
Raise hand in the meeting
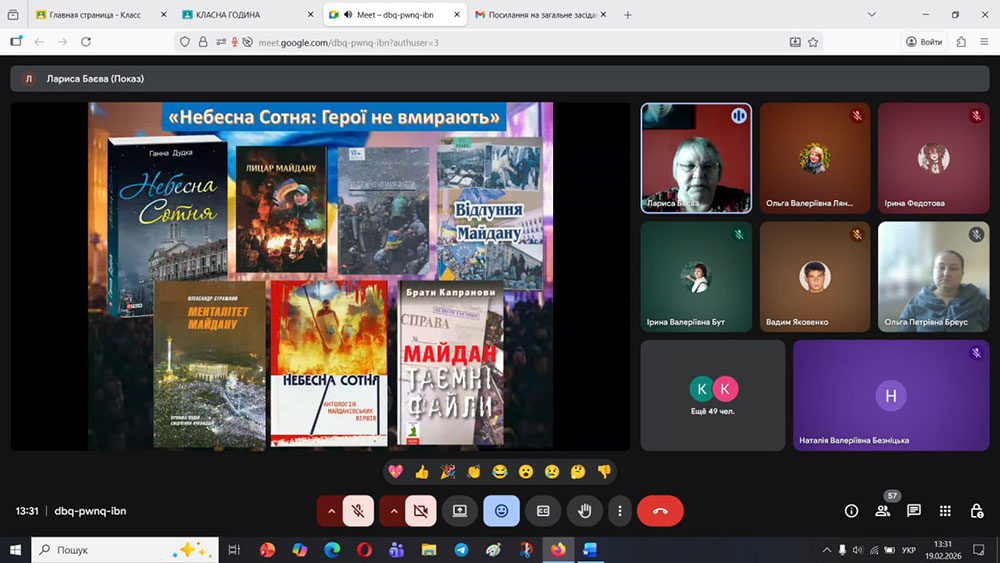[585, 511]
